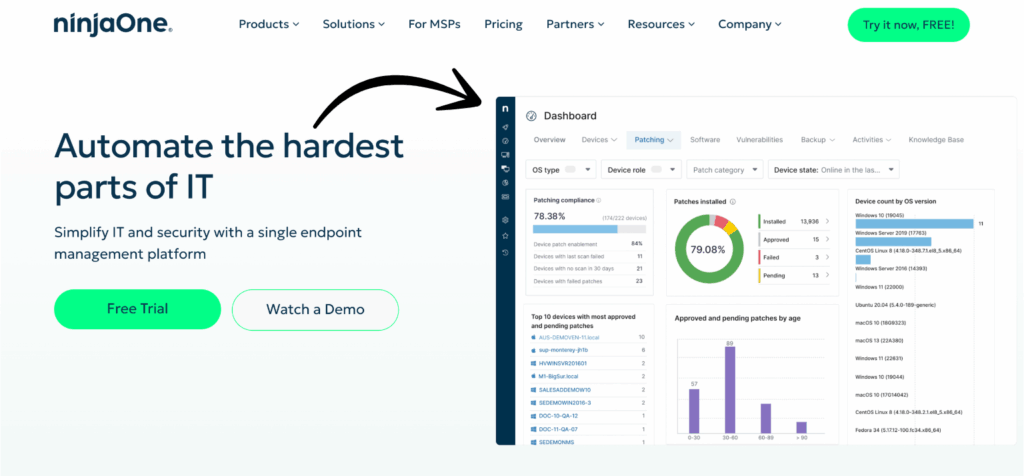Click the info icon next to Patches installed

(733, 201)
